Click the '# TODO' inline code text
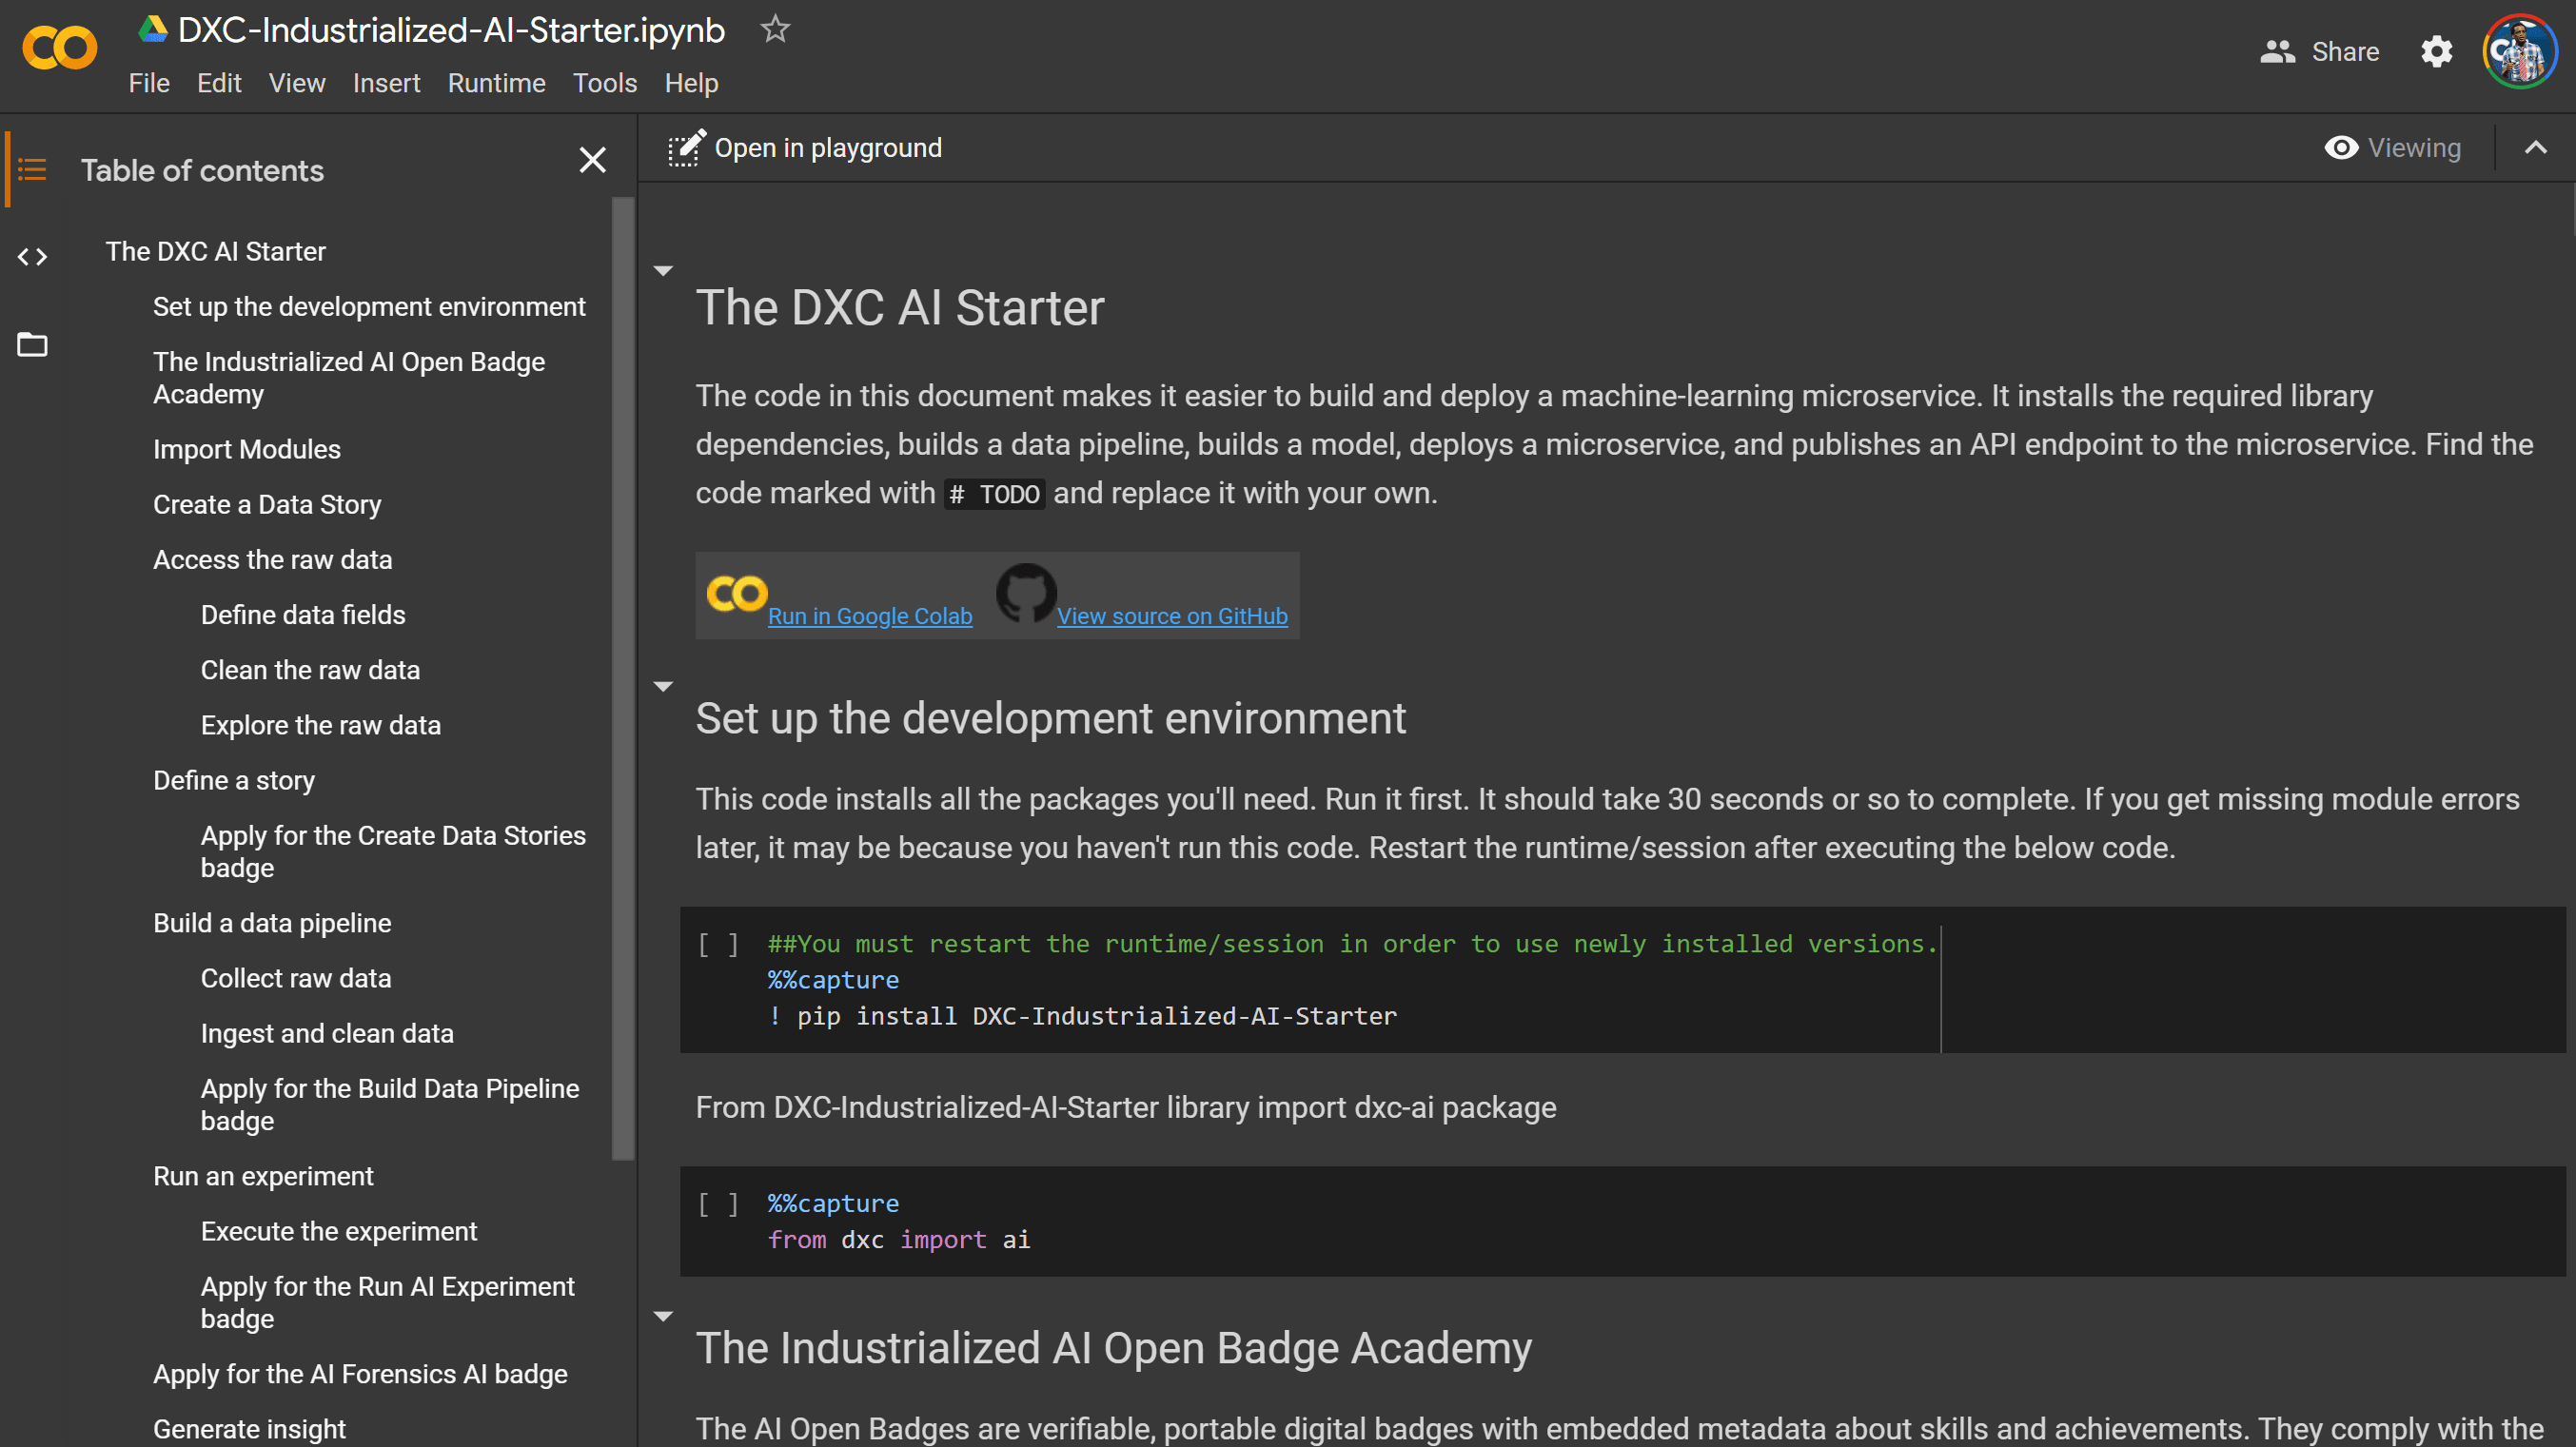2576x1447 pixels. point(994,494)
